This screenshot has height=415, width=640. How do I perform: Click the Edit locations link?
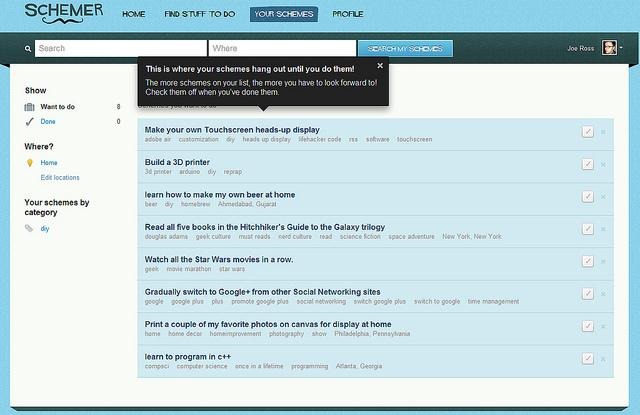[60, 177]
